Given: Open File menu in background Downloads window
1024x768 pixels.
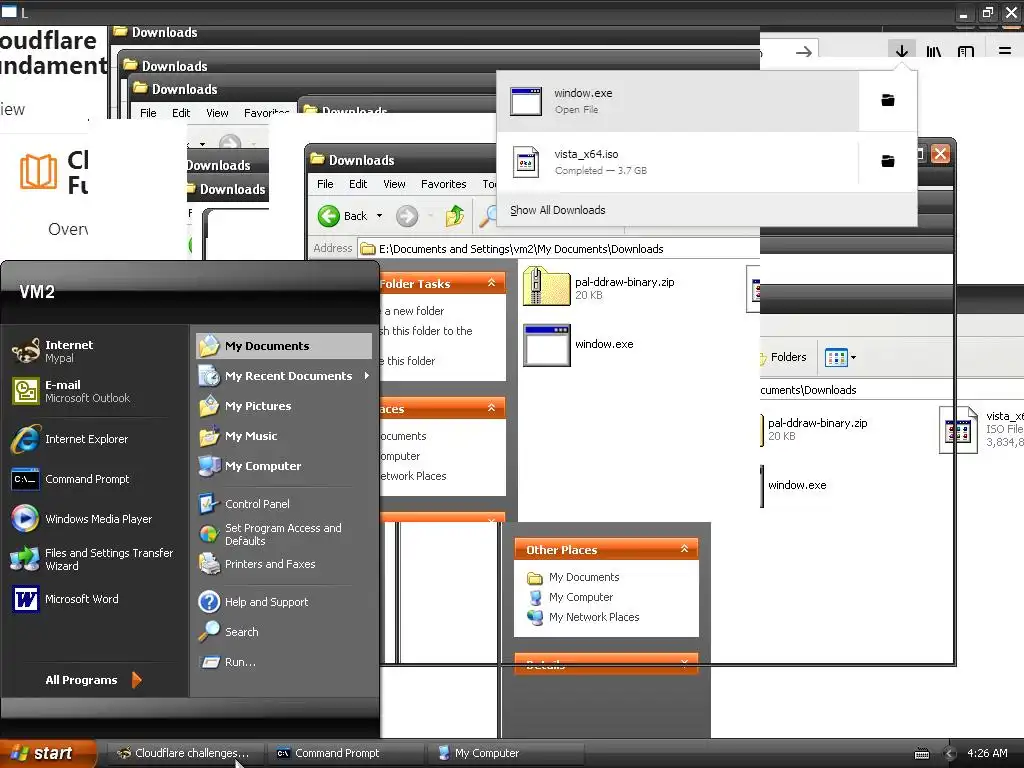Looking at the screenshot, I should (148, 113).
